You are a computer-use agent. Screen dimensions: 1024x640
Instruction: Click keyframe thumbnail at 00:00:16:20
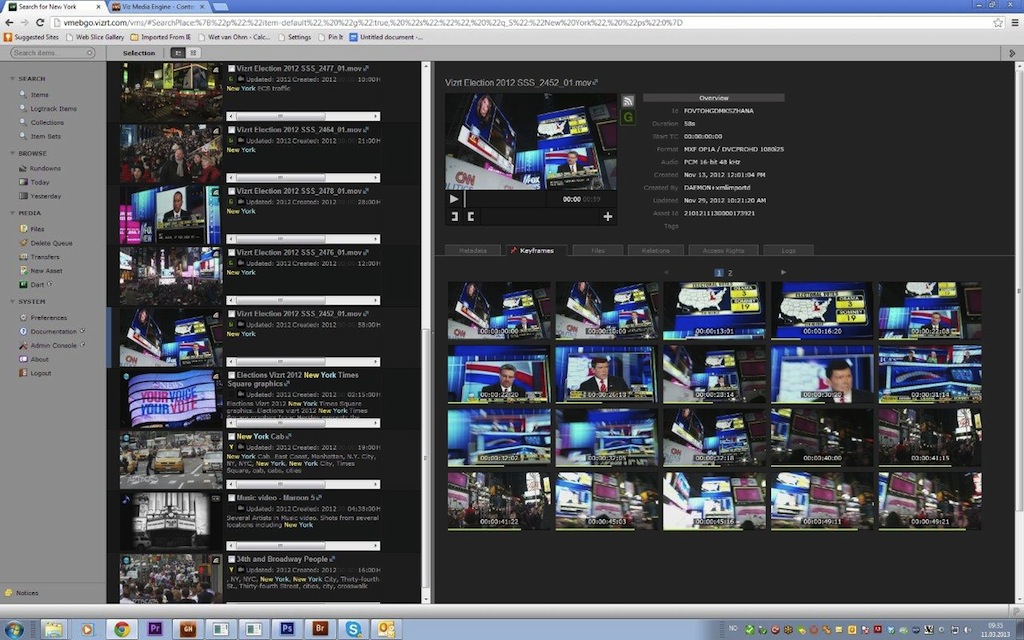click(x=821, y=310)
